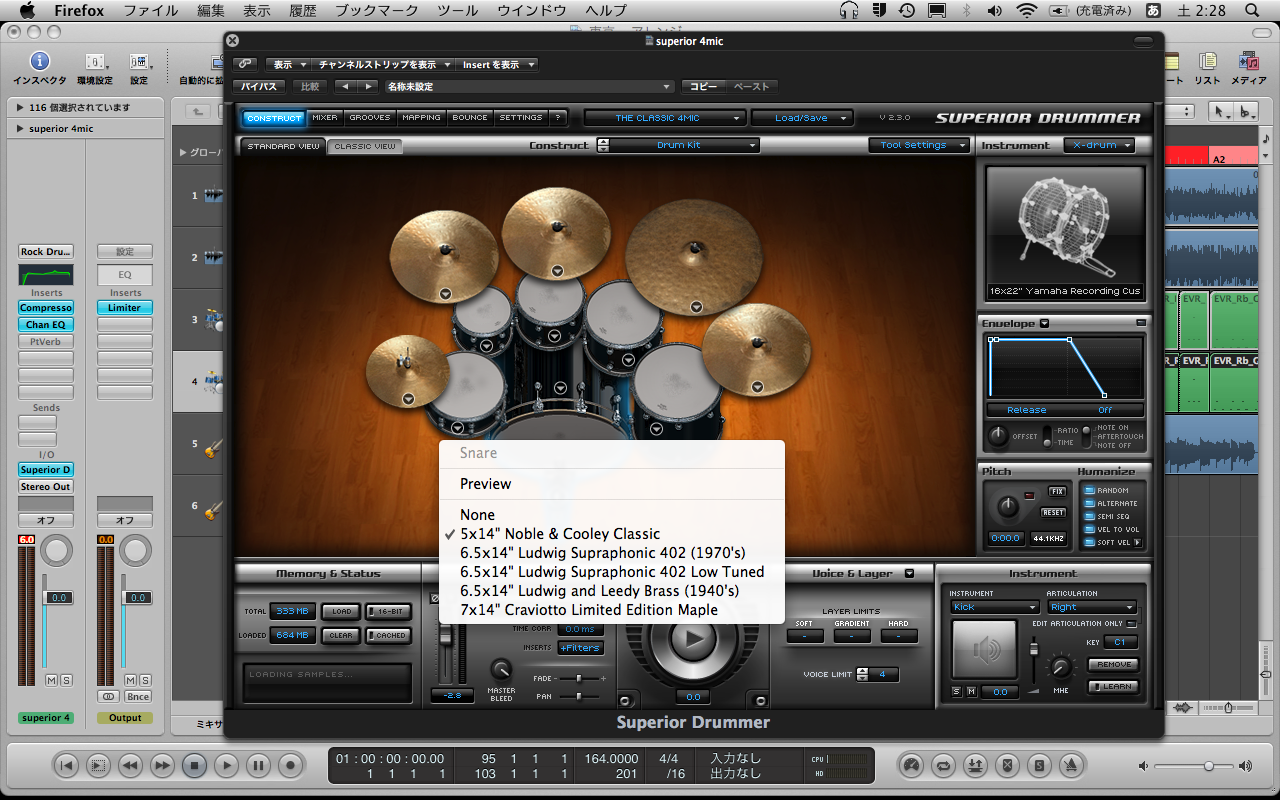Viewport: 1280px width, 800px height.
Task: Click the memory LOAD button
Action: [x=342, y=611]
